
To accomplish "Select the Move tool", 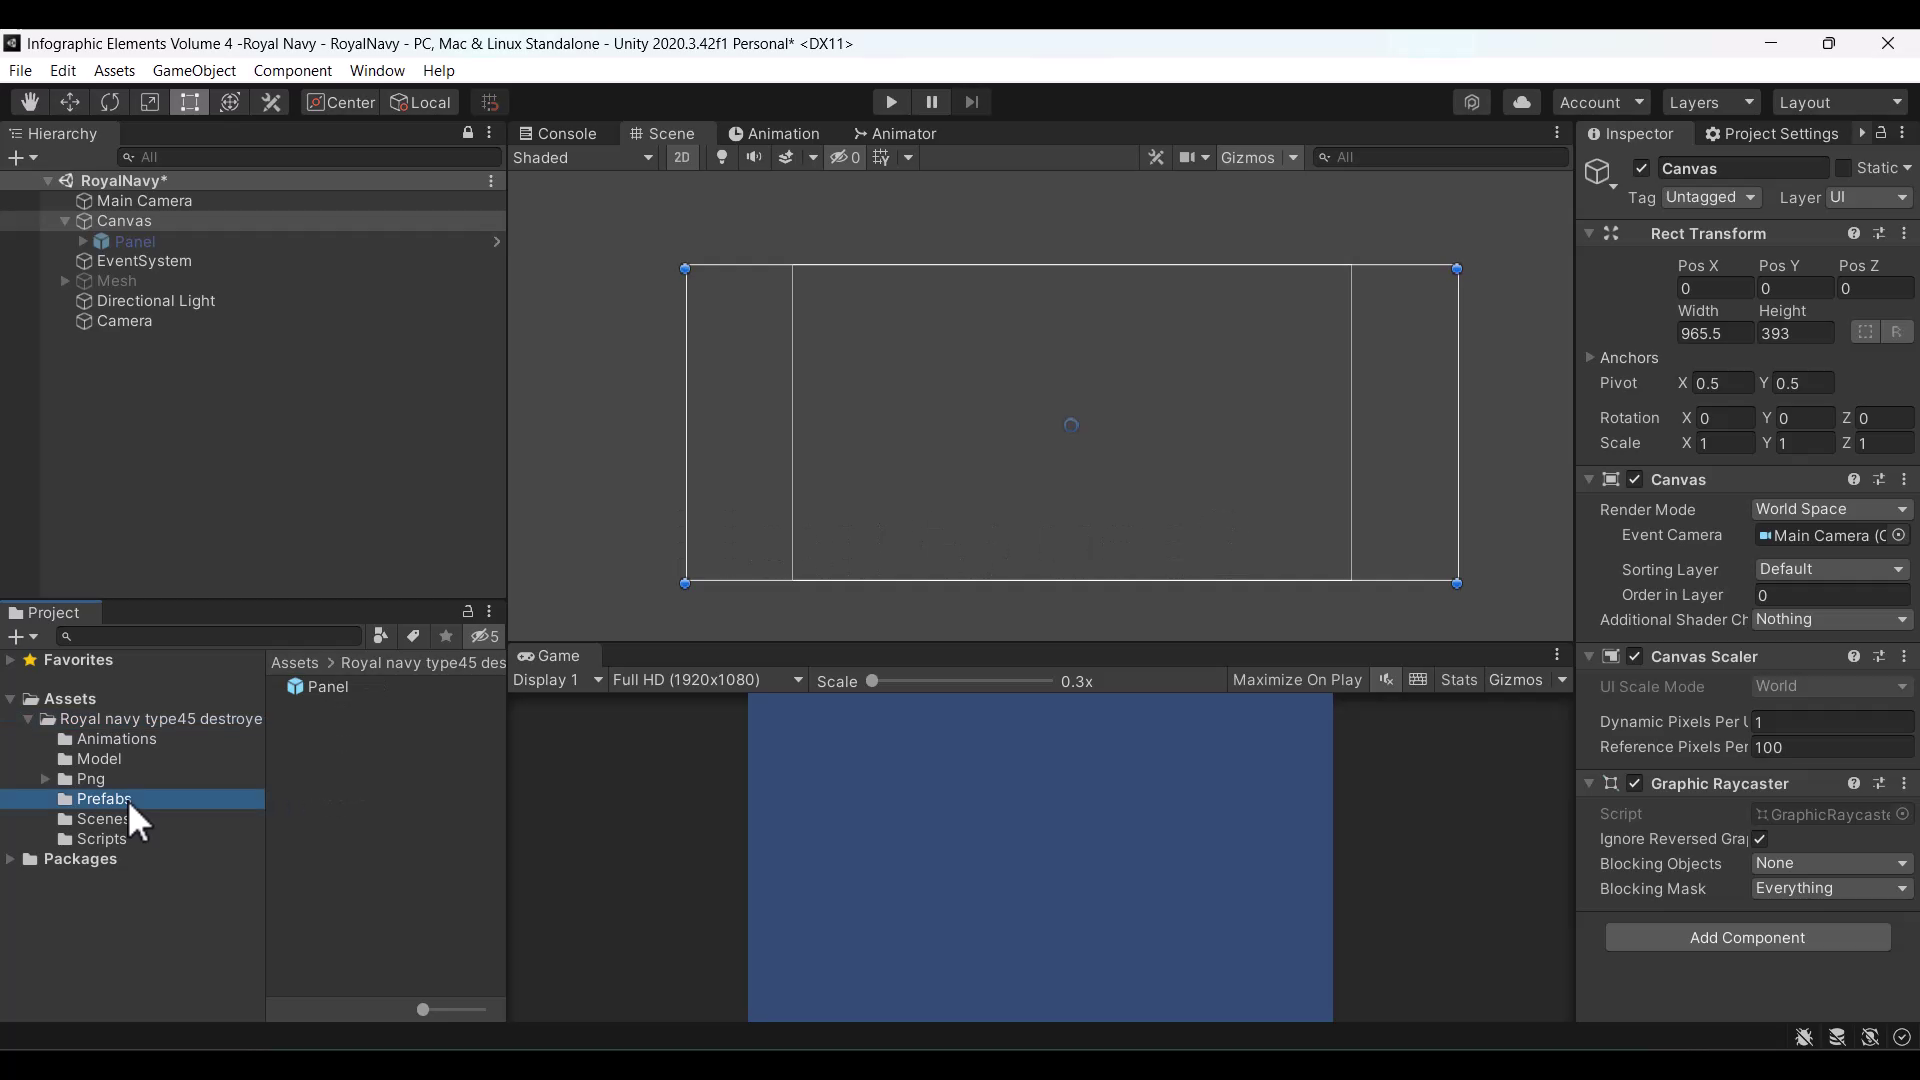I will (x=70, y=102).
